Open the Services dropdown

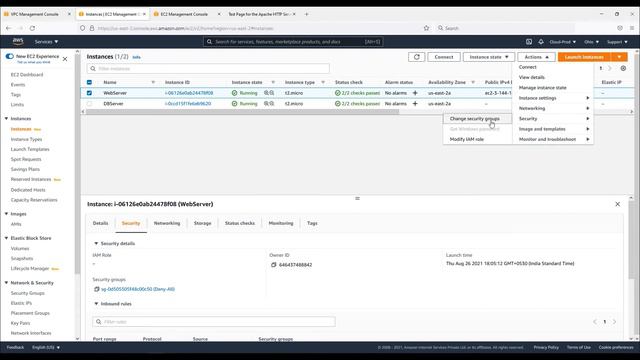46,42
